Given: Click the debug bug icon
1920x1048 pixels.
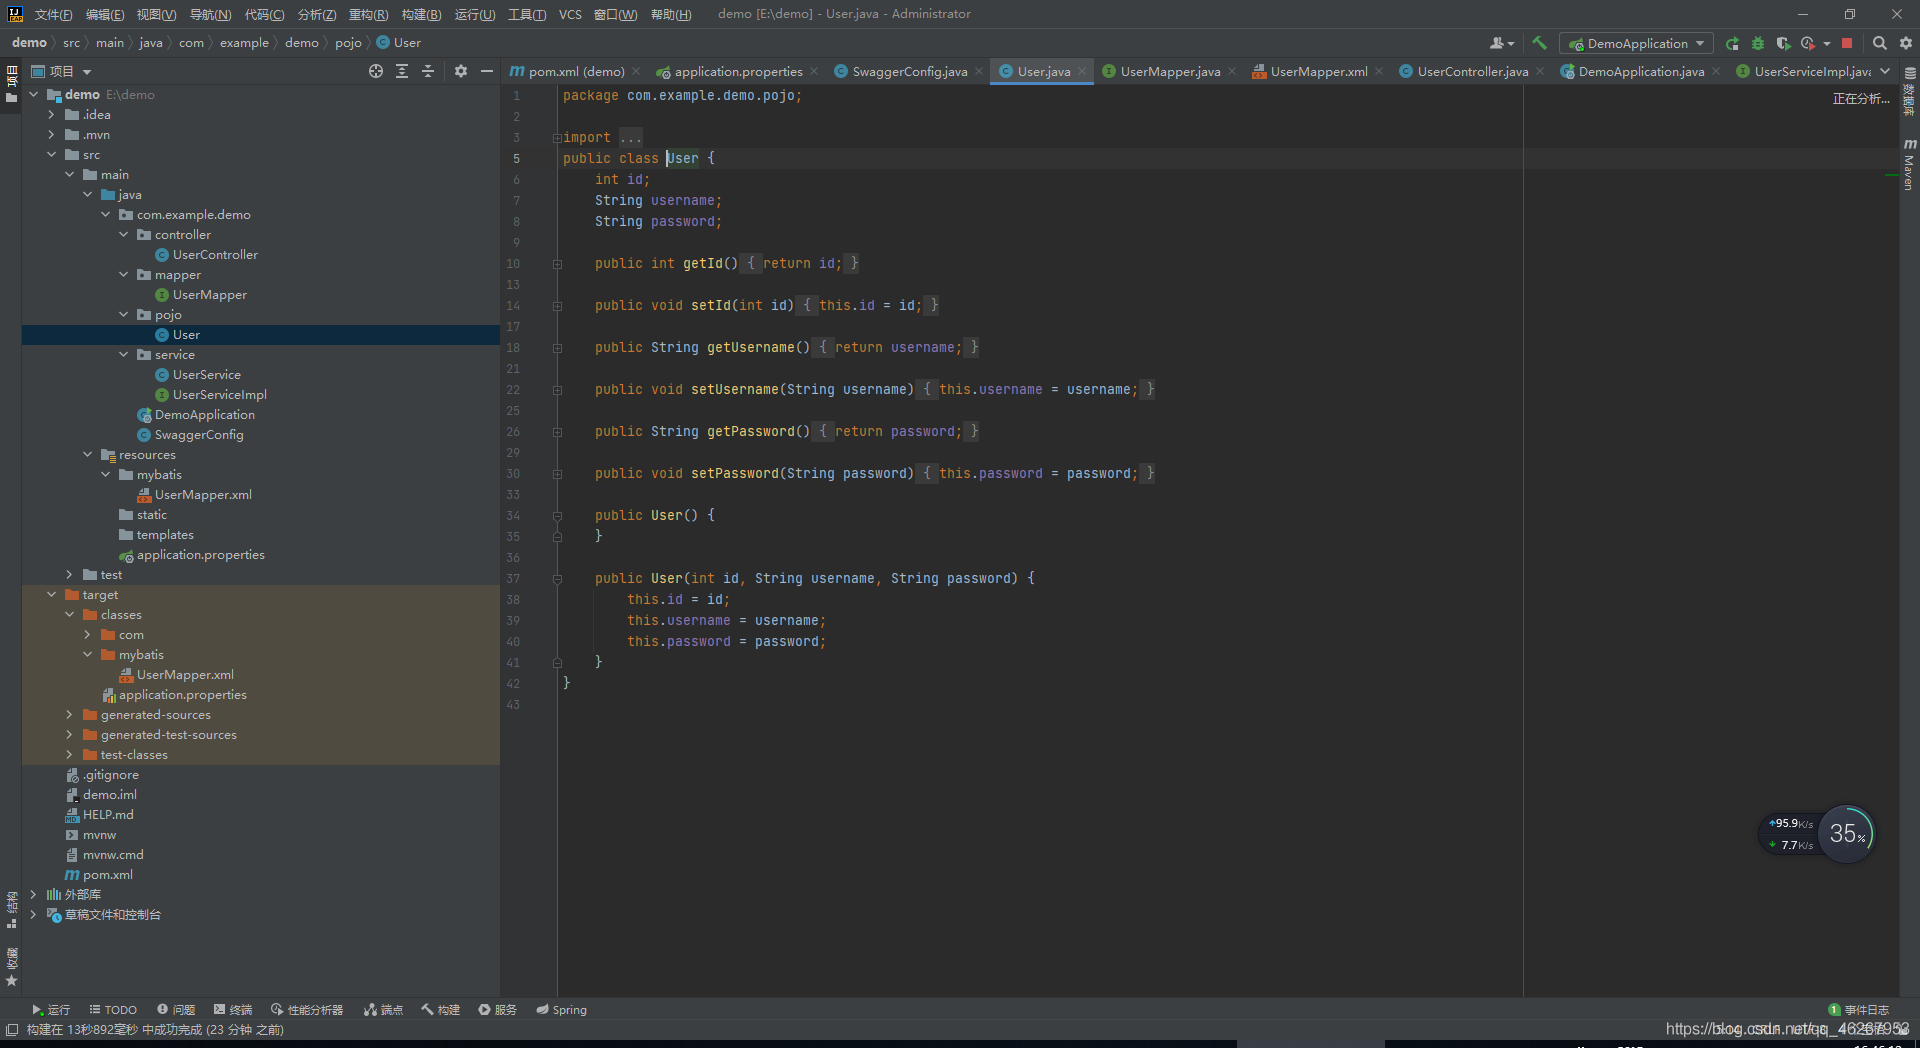Looking at the screenshot, I should (1758, 43).
